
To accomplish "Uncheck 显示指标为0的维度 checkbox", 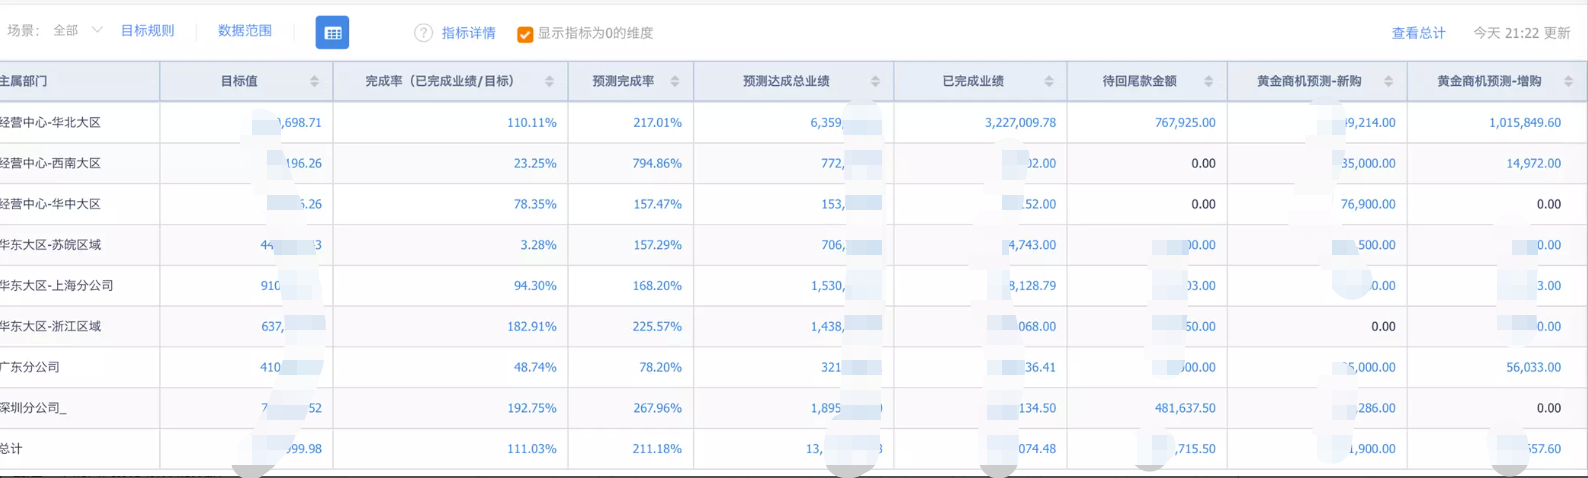I will (x=525, y=34).
